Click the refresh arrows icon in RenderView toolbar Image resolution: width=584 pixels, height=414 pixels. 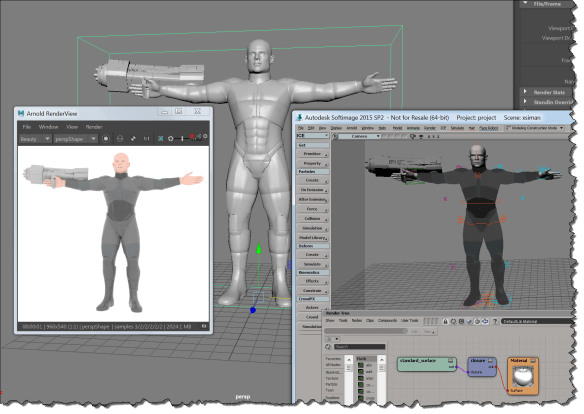tap(133, 138)
